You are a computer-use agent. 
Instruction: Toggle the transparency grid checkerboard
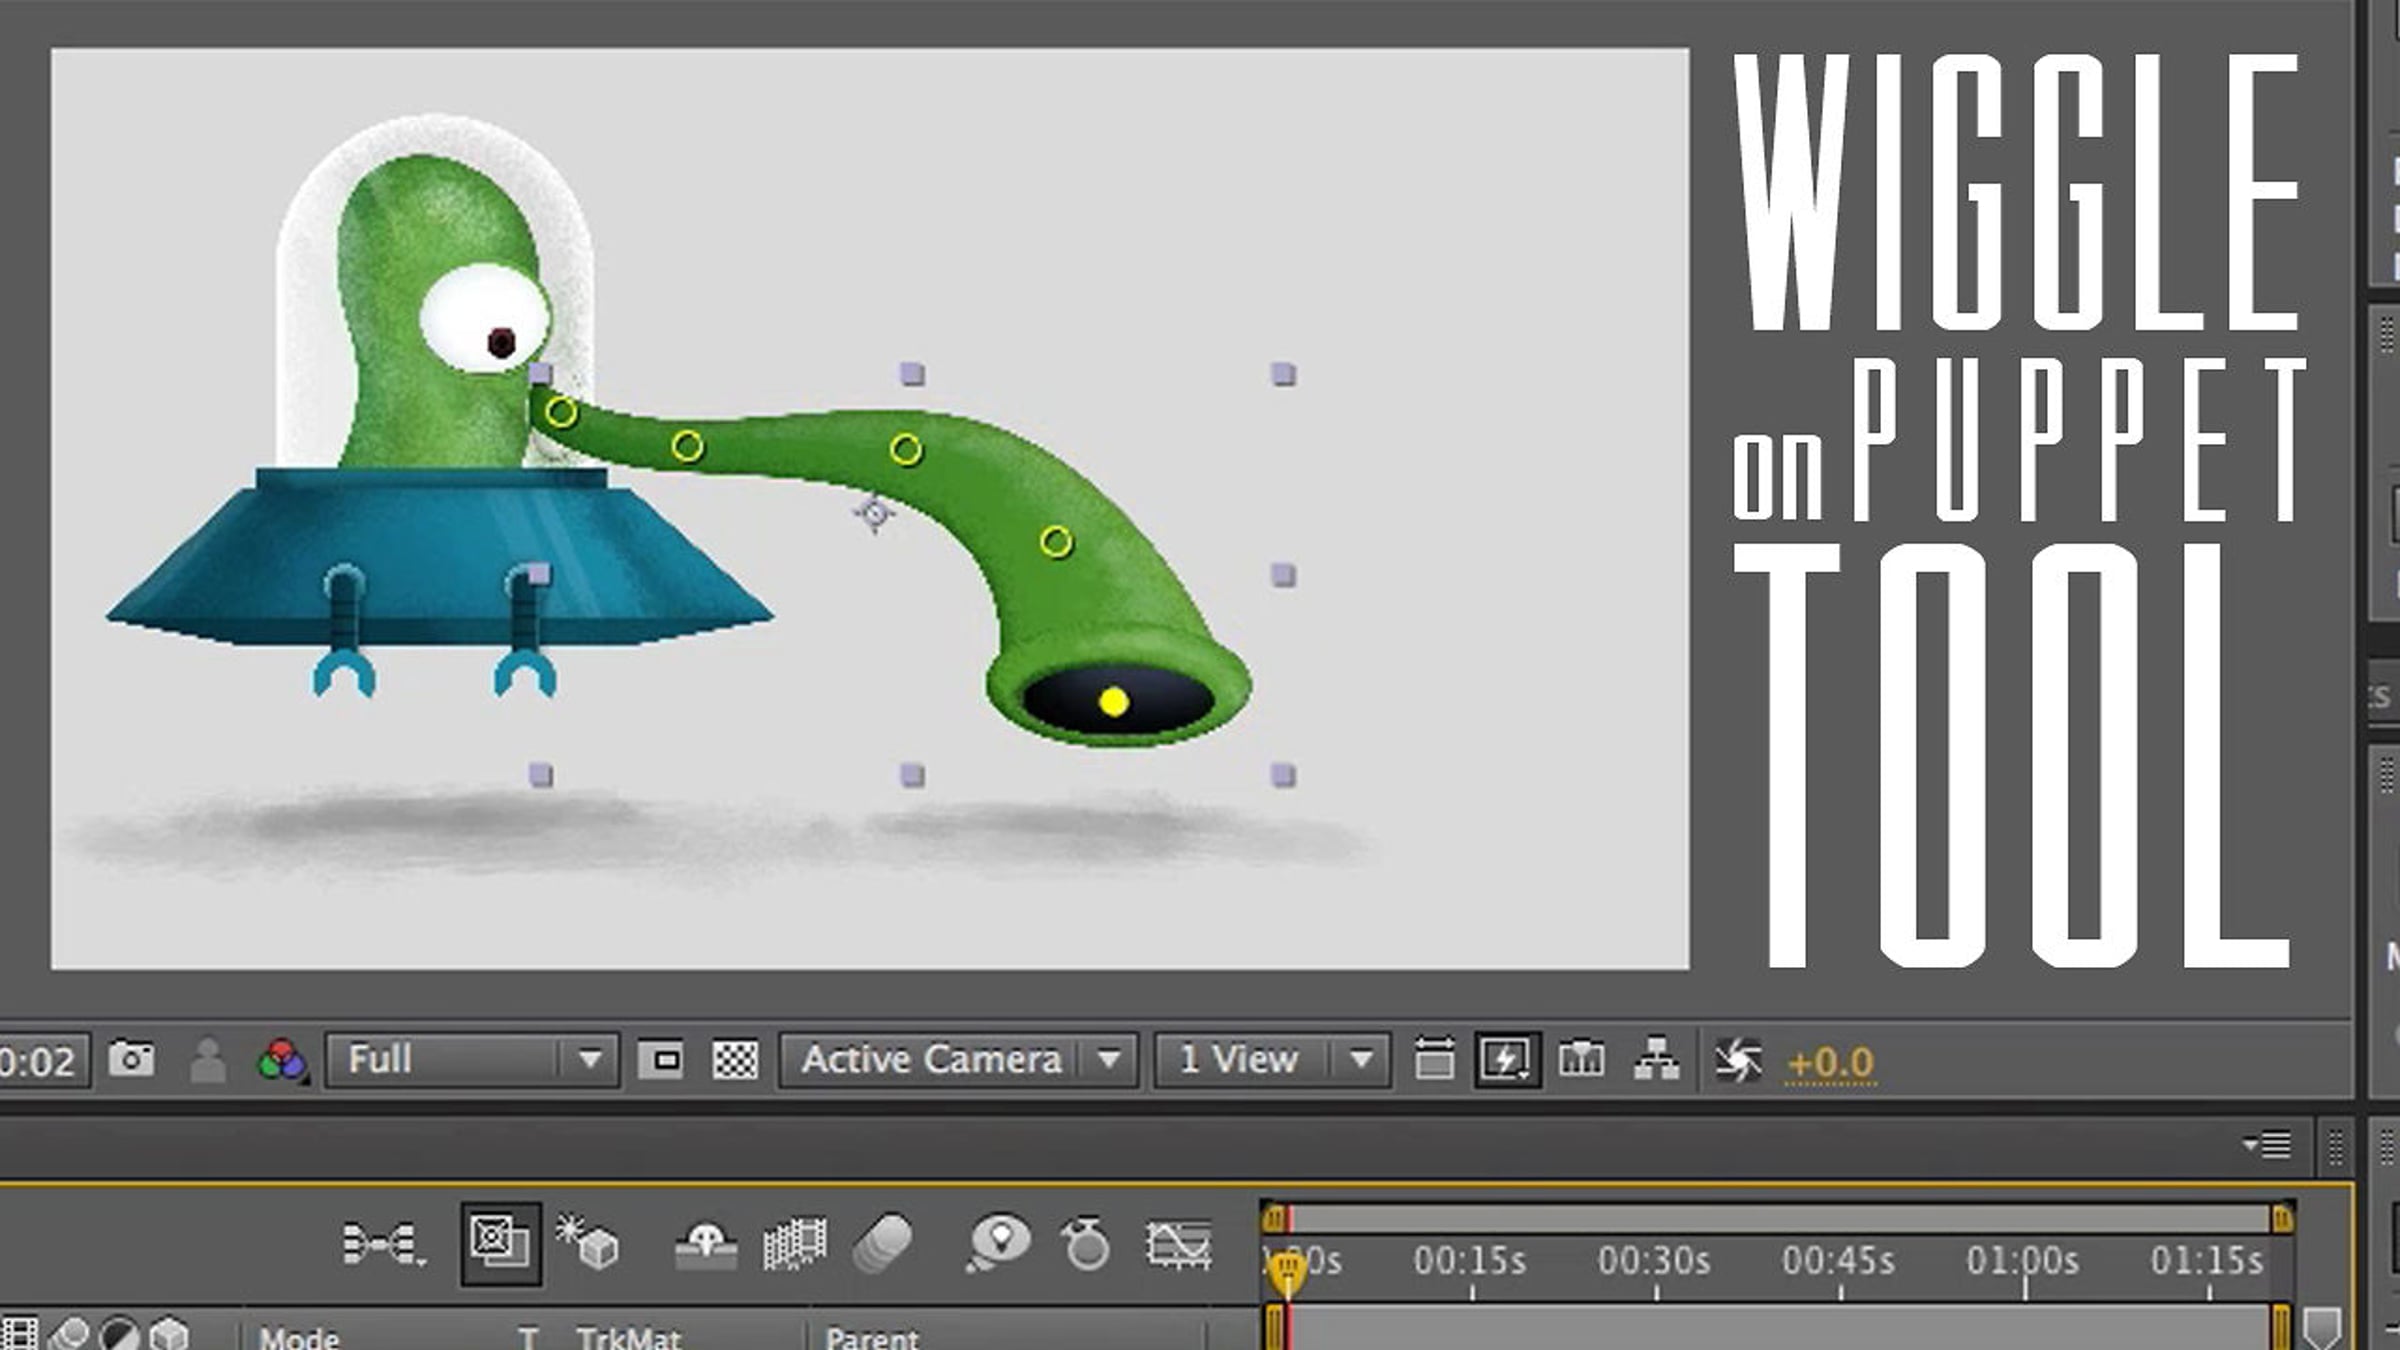(x=735, y=1060)
